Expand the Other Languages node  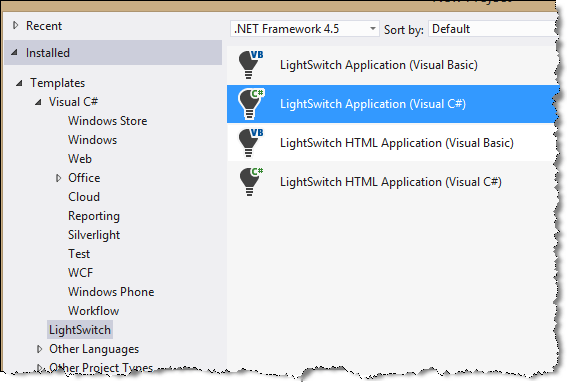(39, 349)
